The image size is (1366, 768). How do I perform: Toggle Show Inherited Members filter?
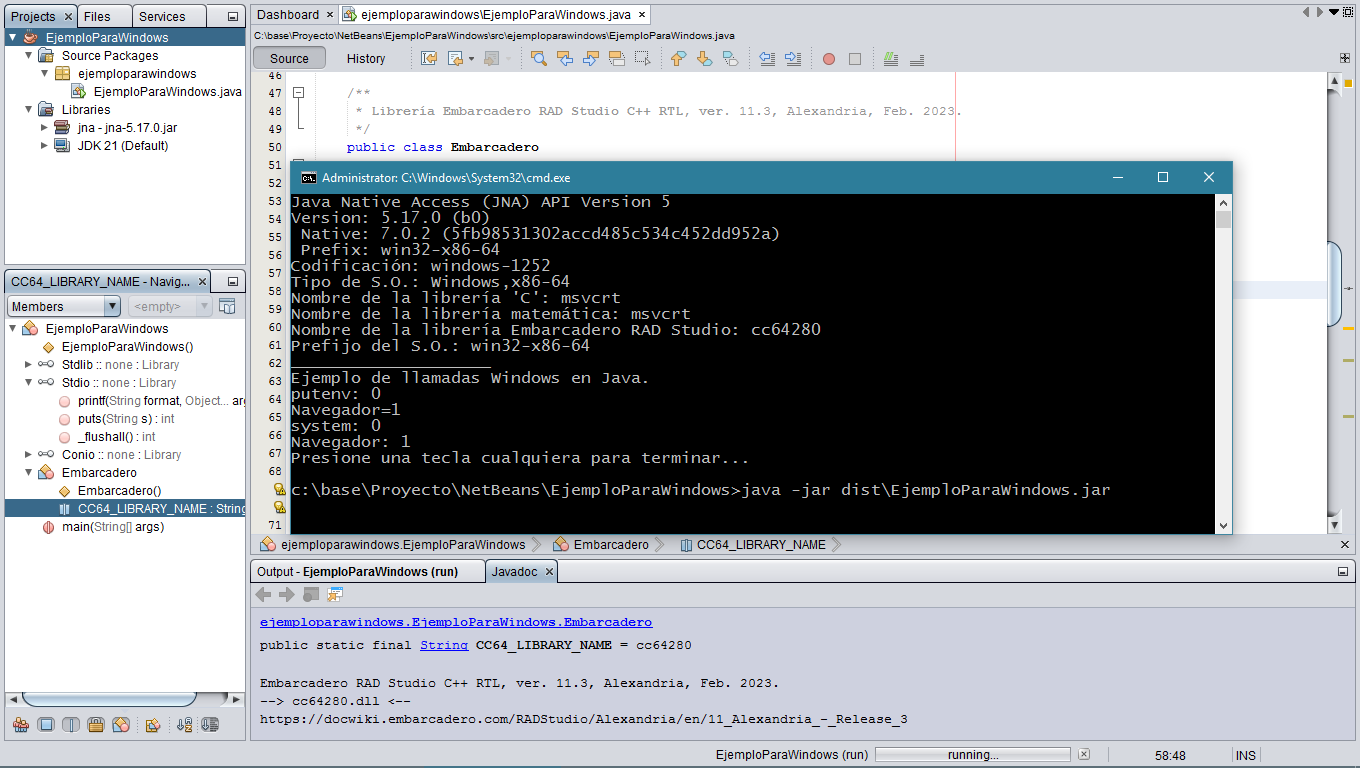coord(20,725)
